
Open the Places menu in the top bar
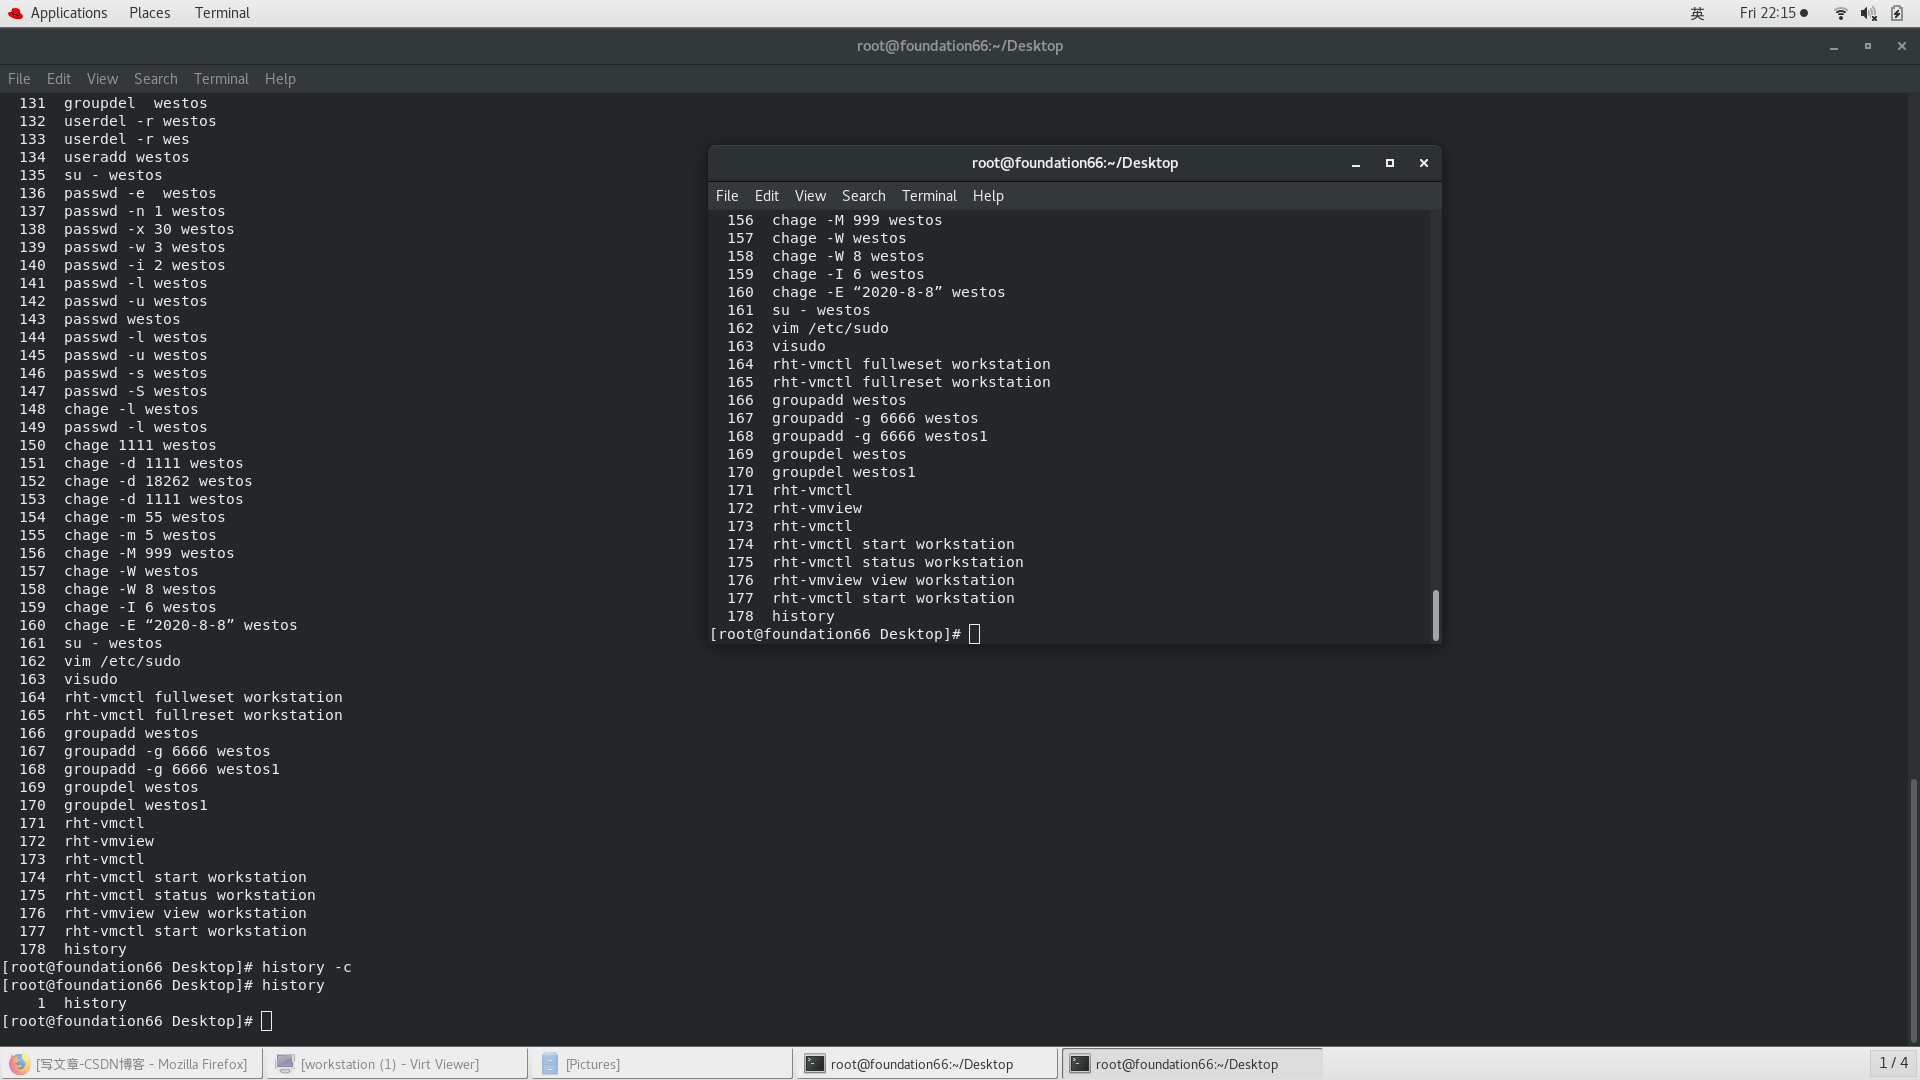[x=149, y=13]
